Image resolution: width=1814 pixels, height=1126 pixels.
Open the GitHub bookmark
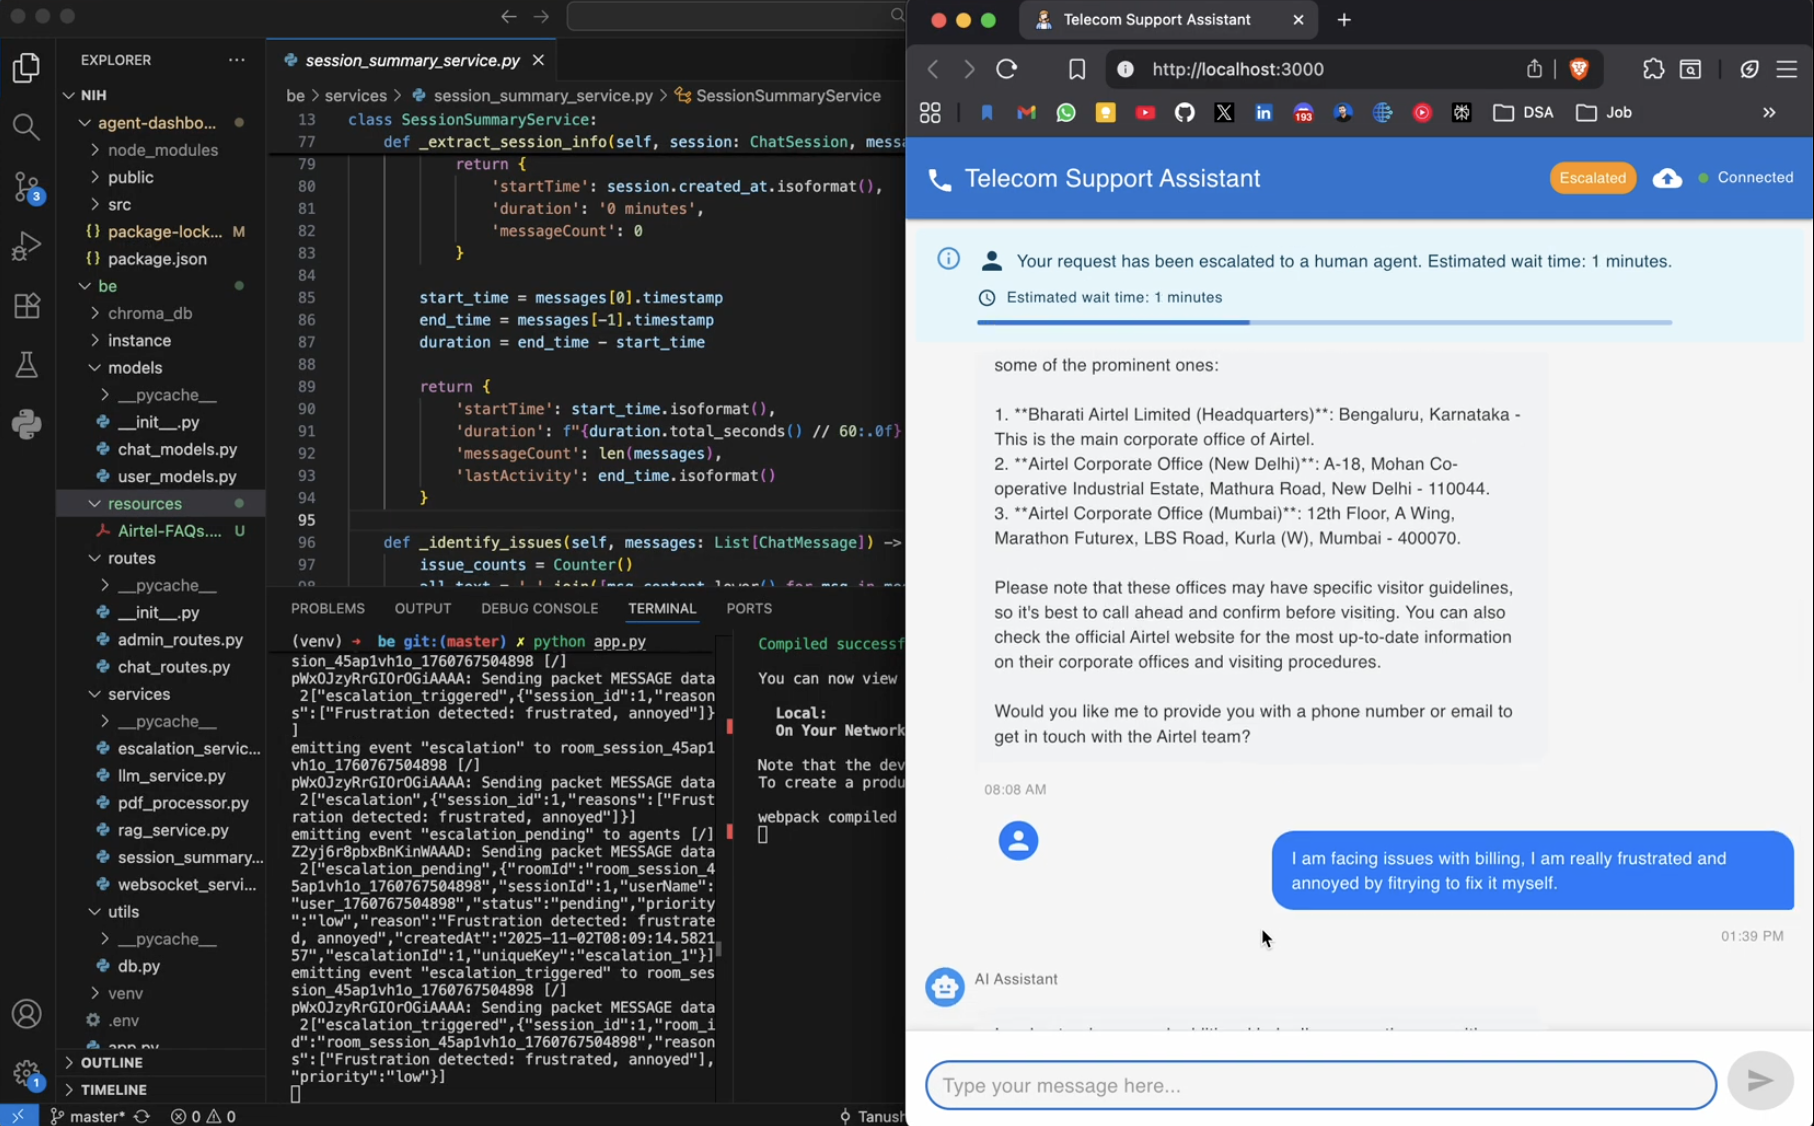point(1185,113)
